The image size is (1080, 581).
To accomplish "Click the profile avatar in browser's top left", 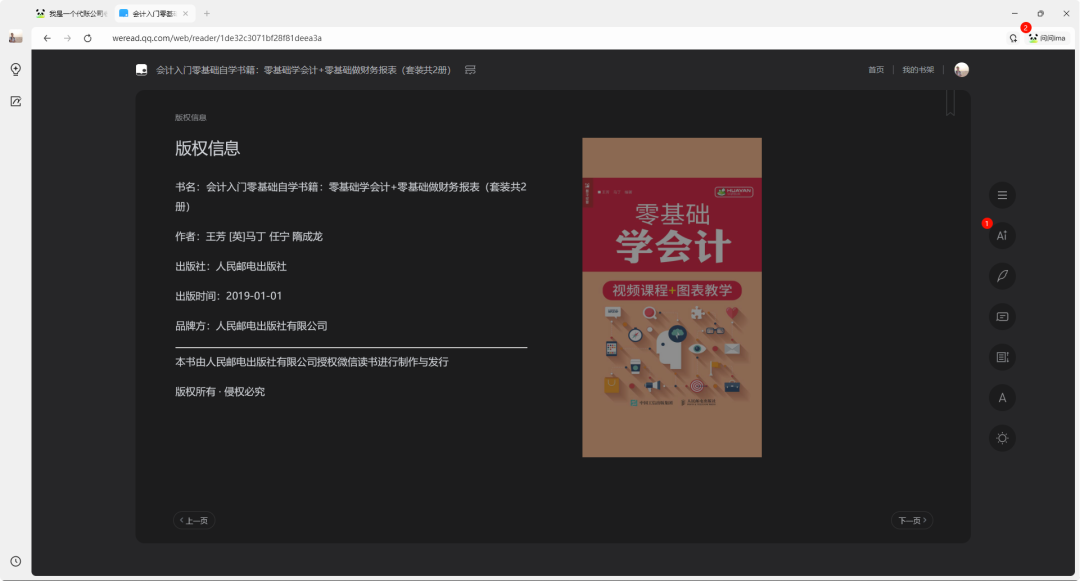I will [16, 37].
